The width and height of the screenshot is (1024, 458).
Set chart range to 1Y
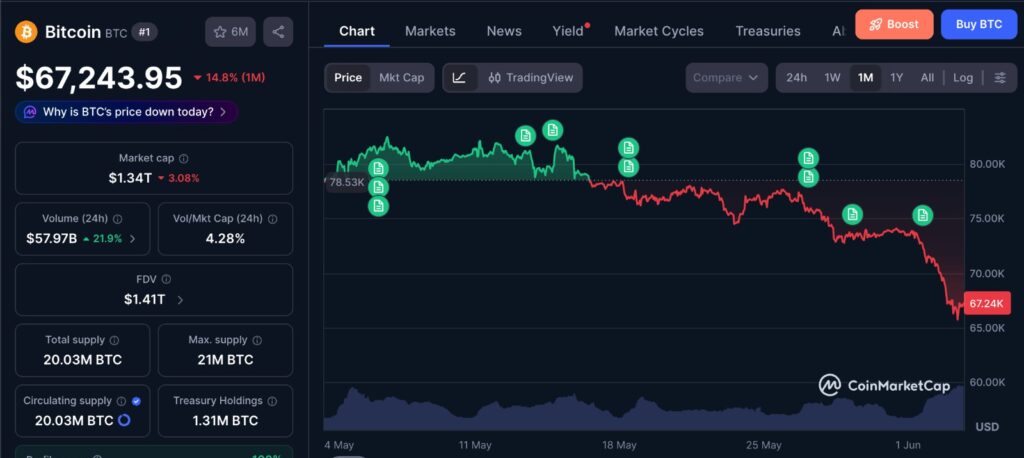[897, 78]
